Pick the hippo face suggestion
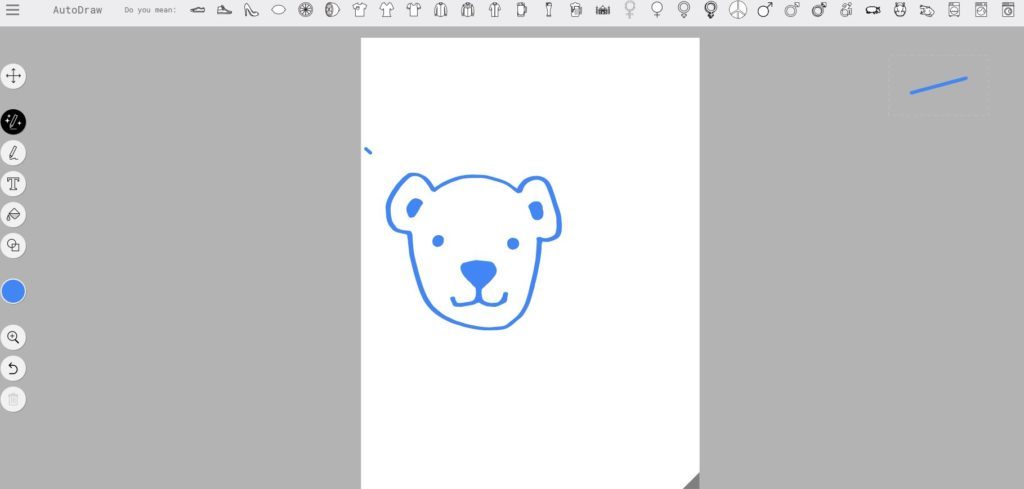Image resolution: width=1024 pixels, height=489 pixels. 900,10
